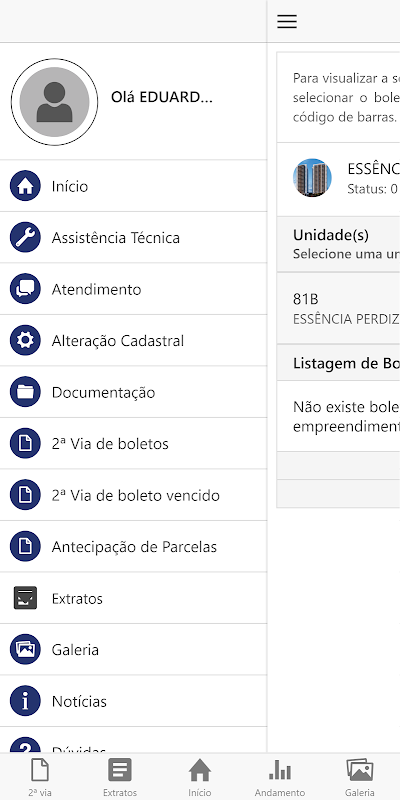Tap the hamburger menu icon
This screenshot has height=800, width=400.
(287, 21)
